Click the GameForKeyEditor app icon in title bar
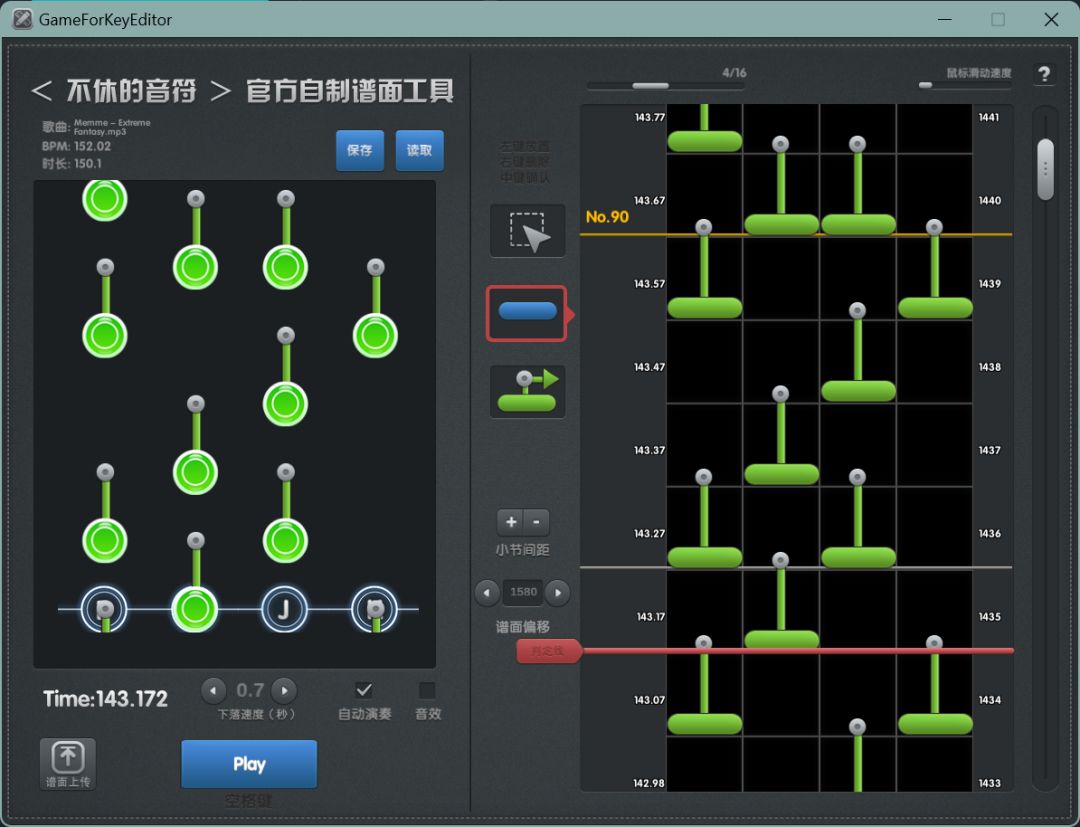This screenshot has height=827, width=1080. (22, 19)
